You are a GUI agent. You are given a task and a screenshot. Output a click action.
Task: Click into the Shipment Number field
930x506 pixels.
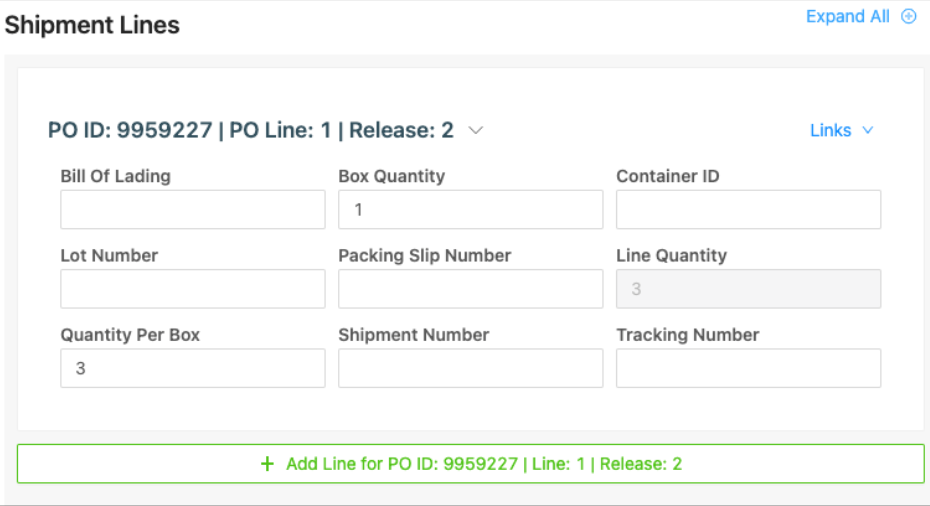[x=470, y=368]
